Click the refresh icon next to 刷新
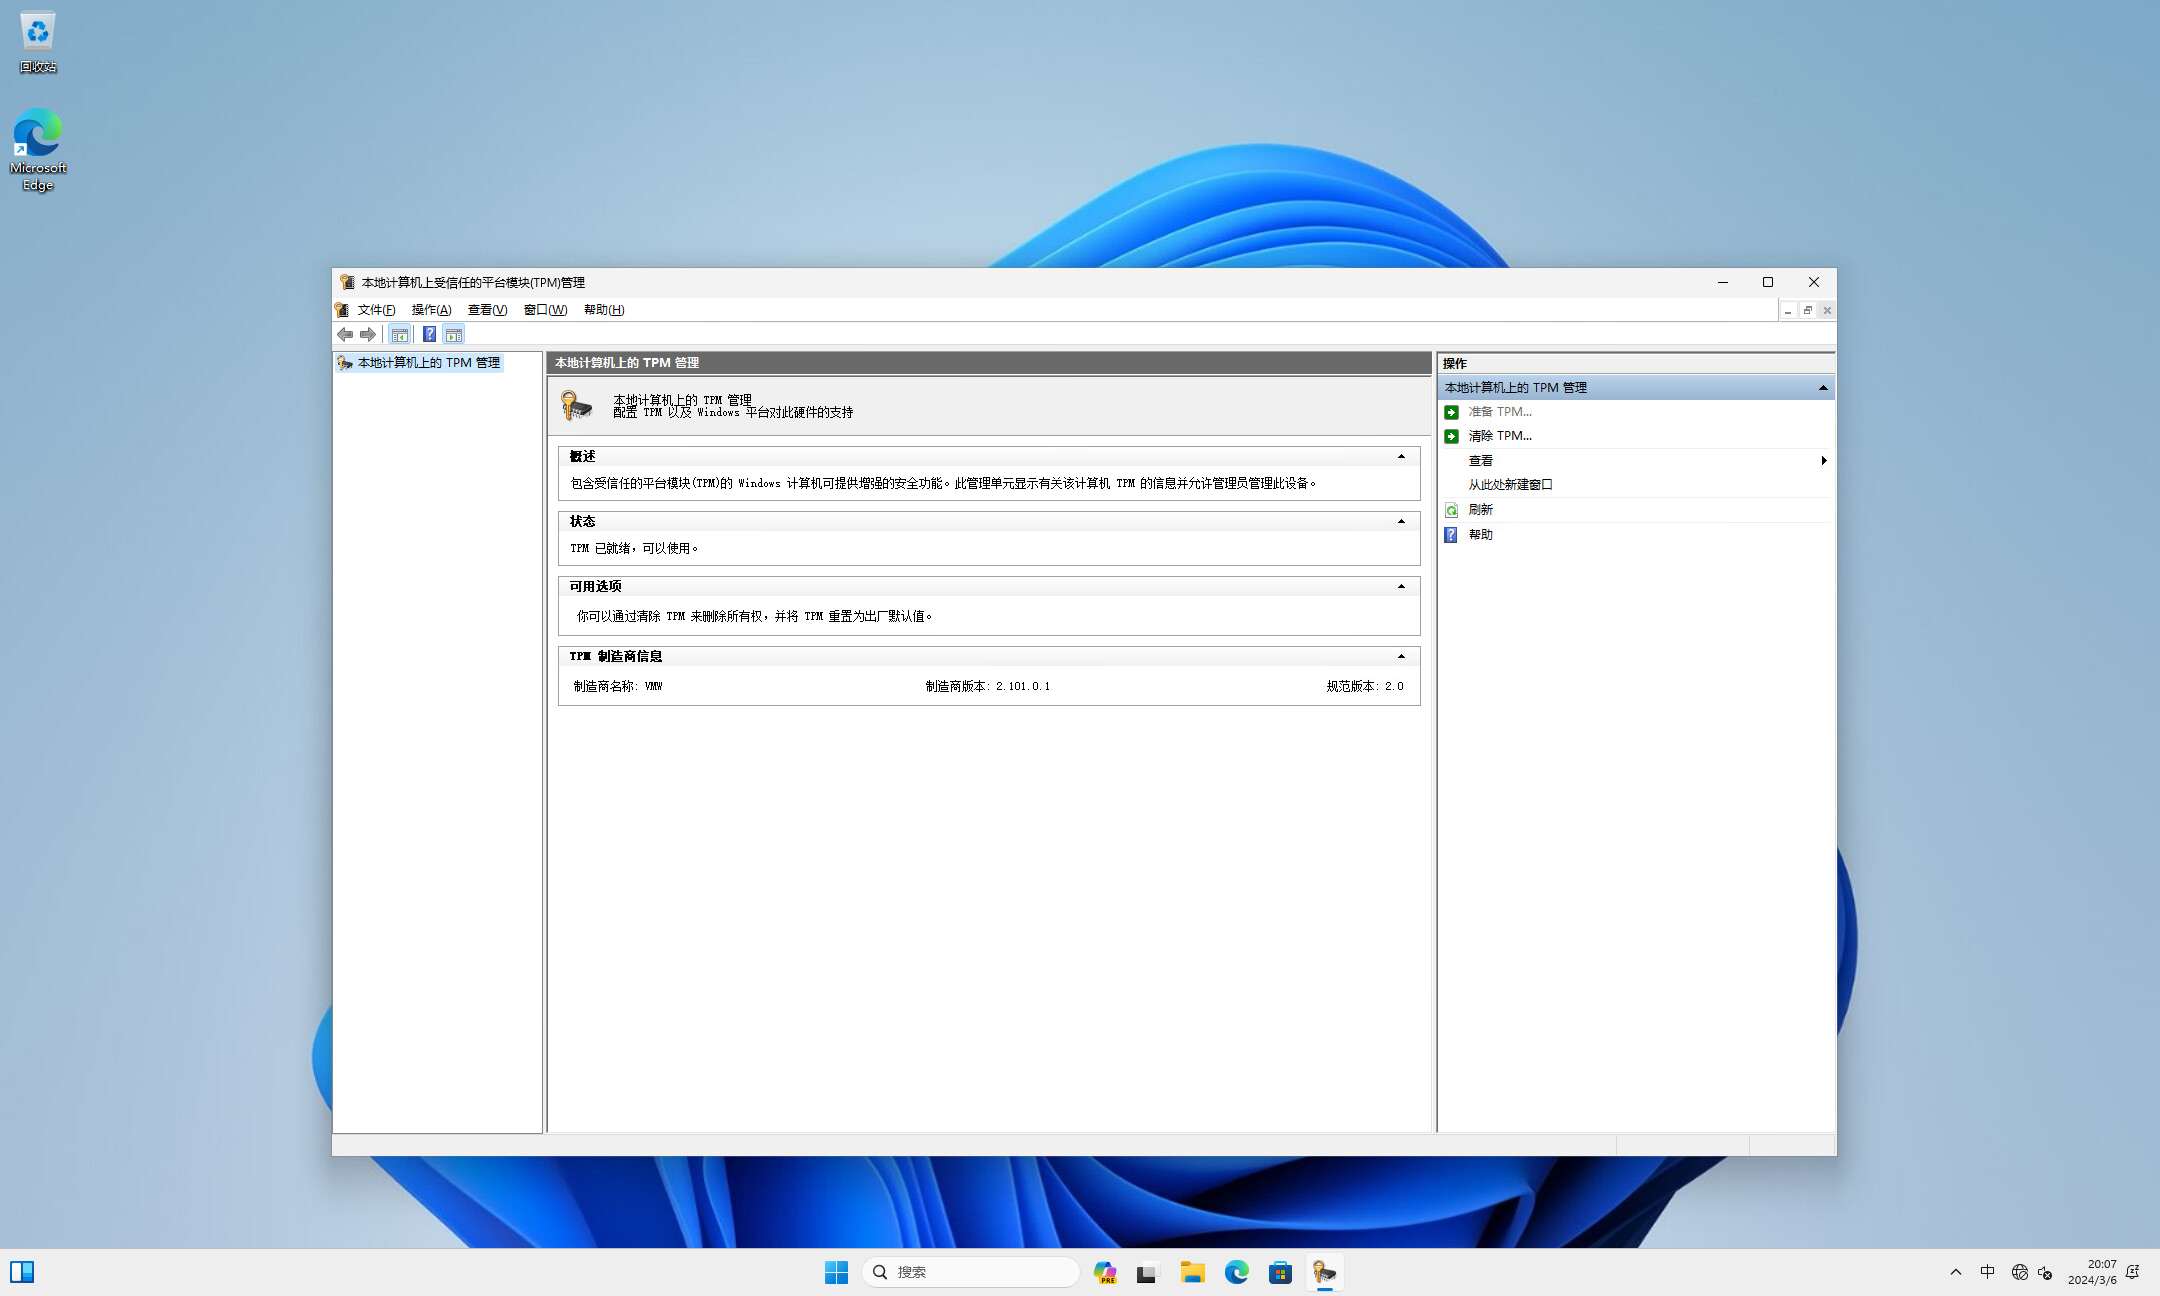Viewport: 2160px width, 1296px height. [1452, 510]
